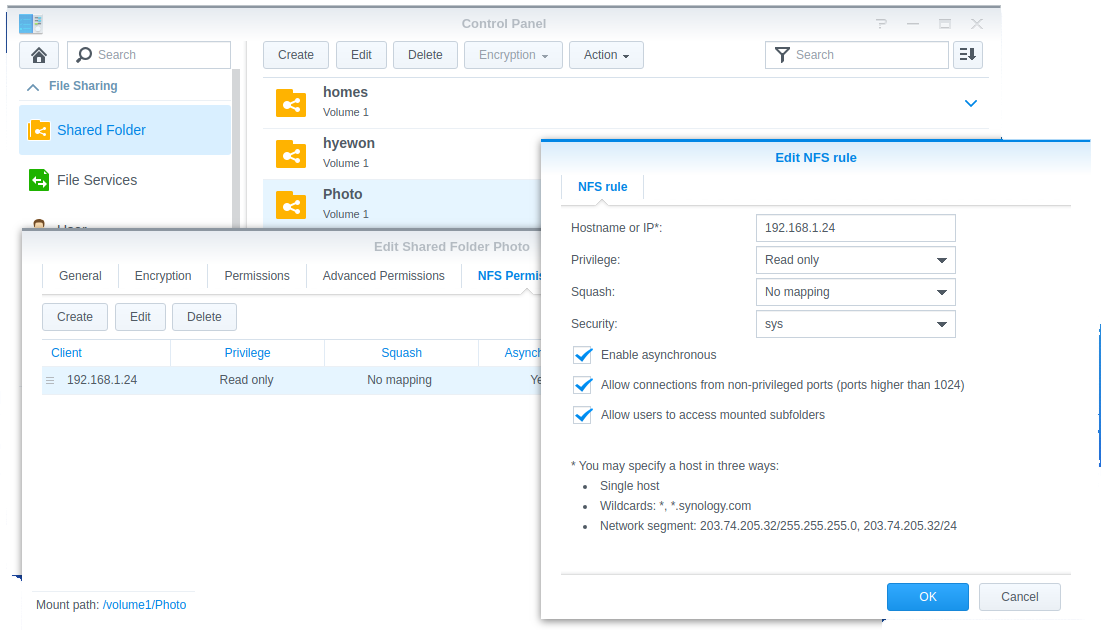Open the Encryption dropdown button

tap(513, 55)
